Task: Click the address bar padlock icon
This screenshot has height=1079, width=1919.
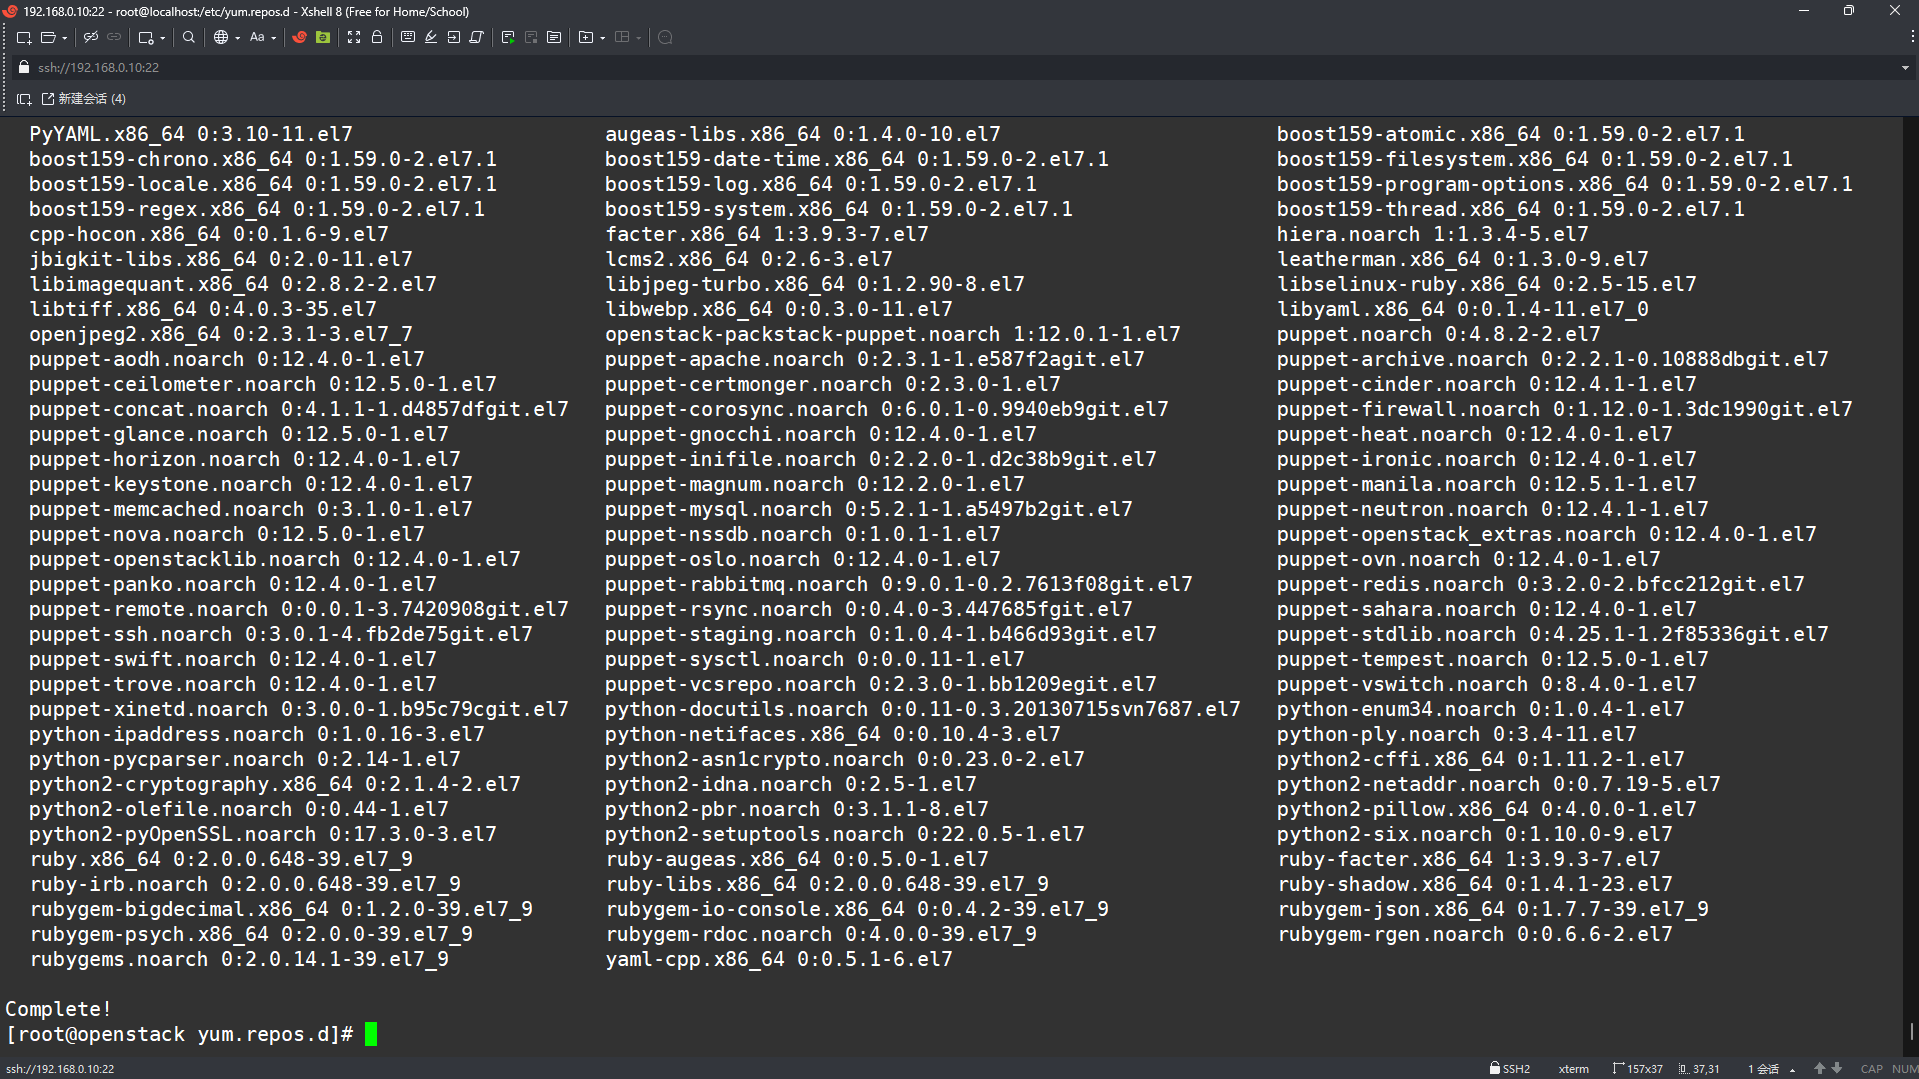Action: [24, 67]
